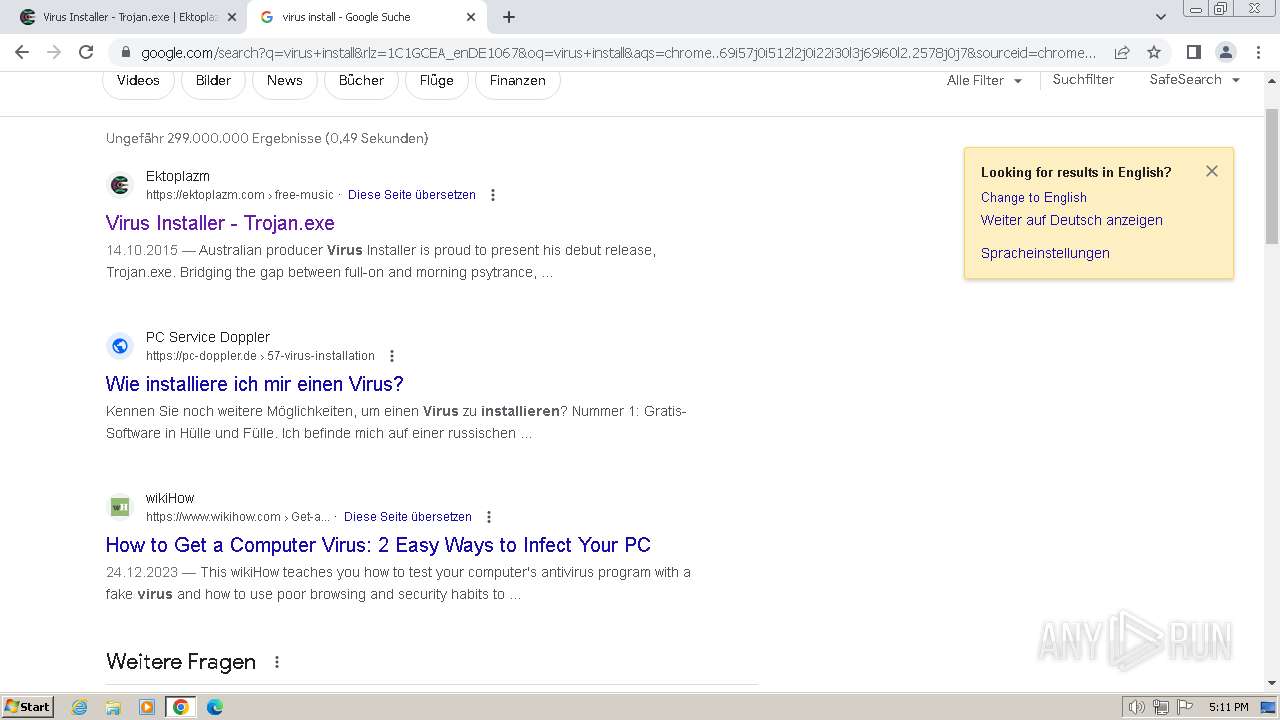Click the address bar URL
Image resolution: width=1280 pixels, height=720 pixels.
618,53
